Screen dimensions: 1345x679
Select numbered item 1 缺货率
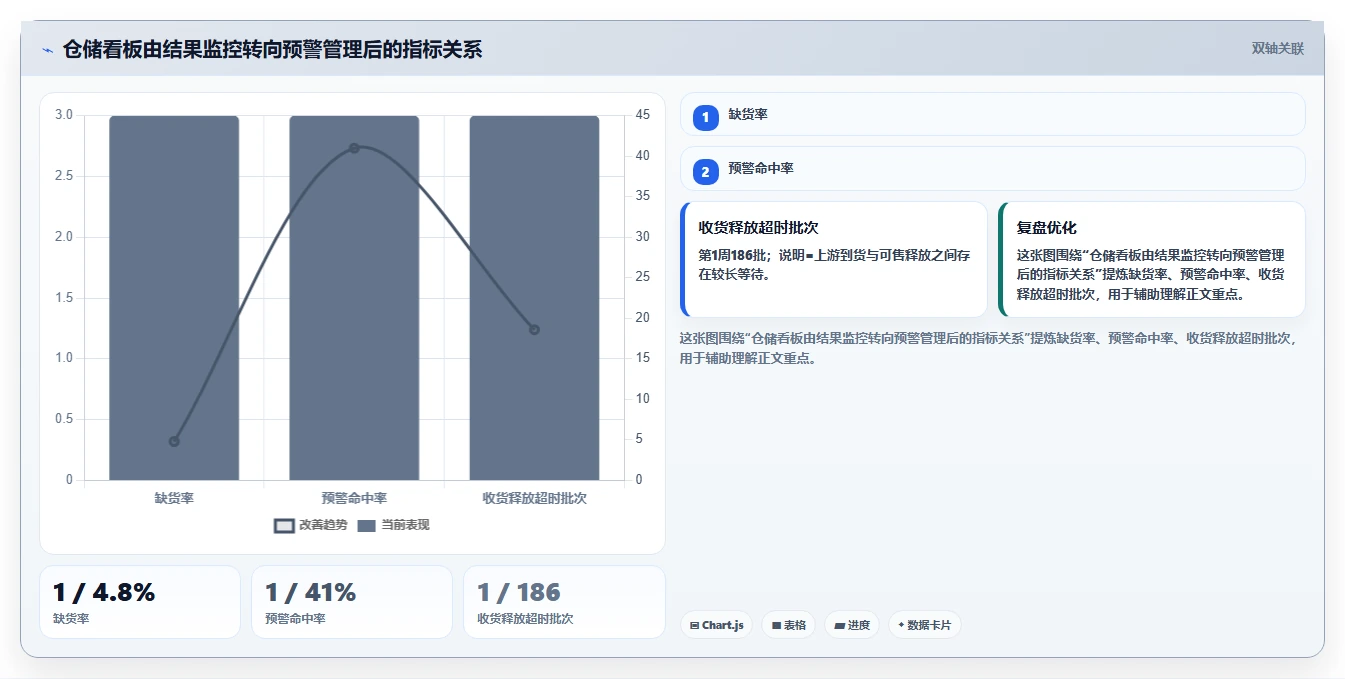point(992,115)
